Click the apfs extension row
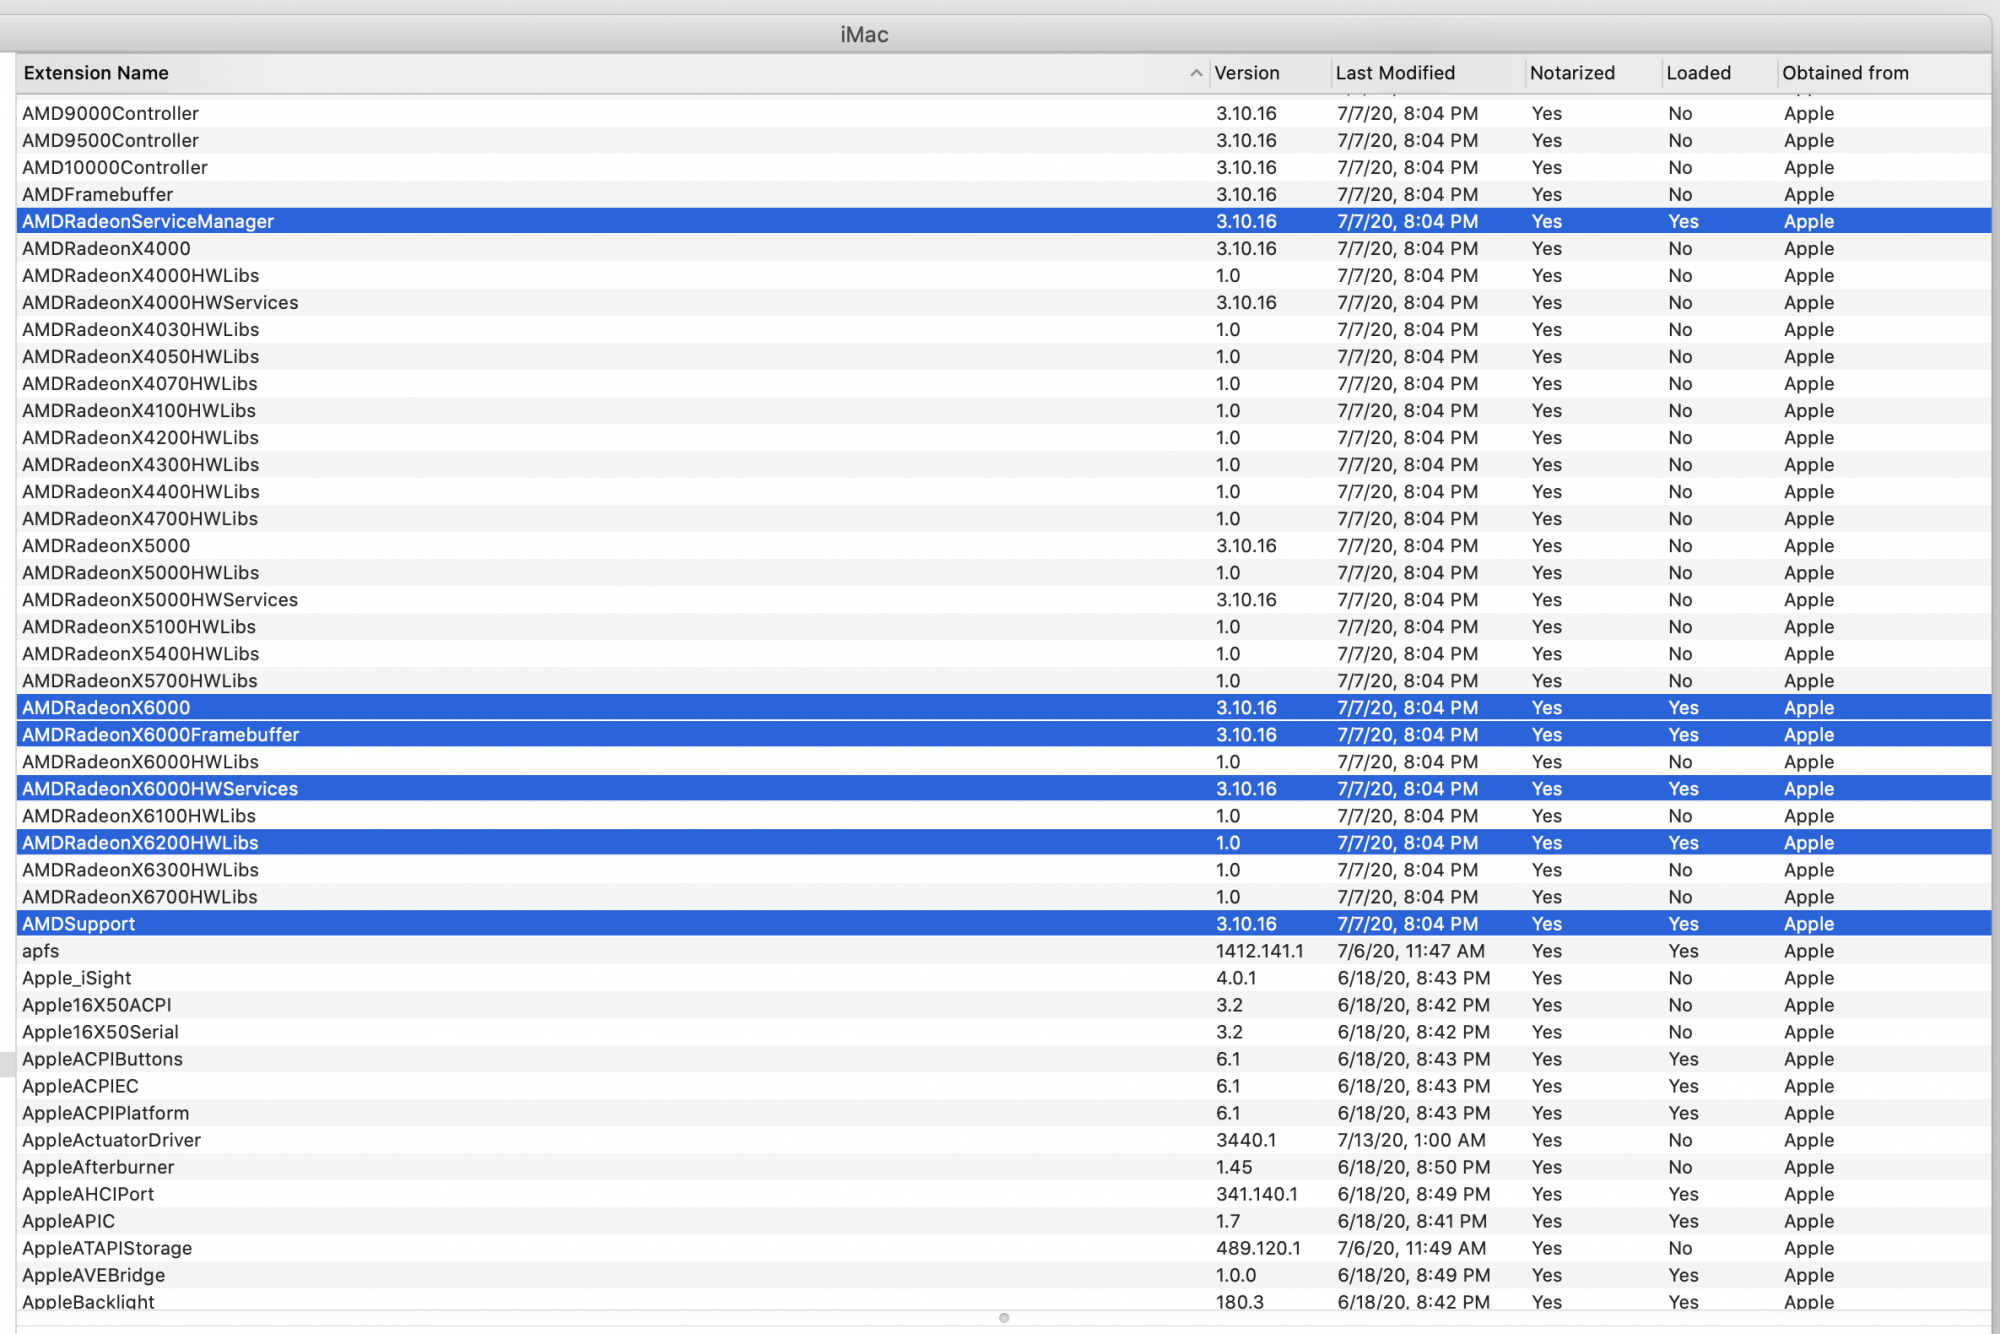The image size is (2000, 1334). coord(41,951)
